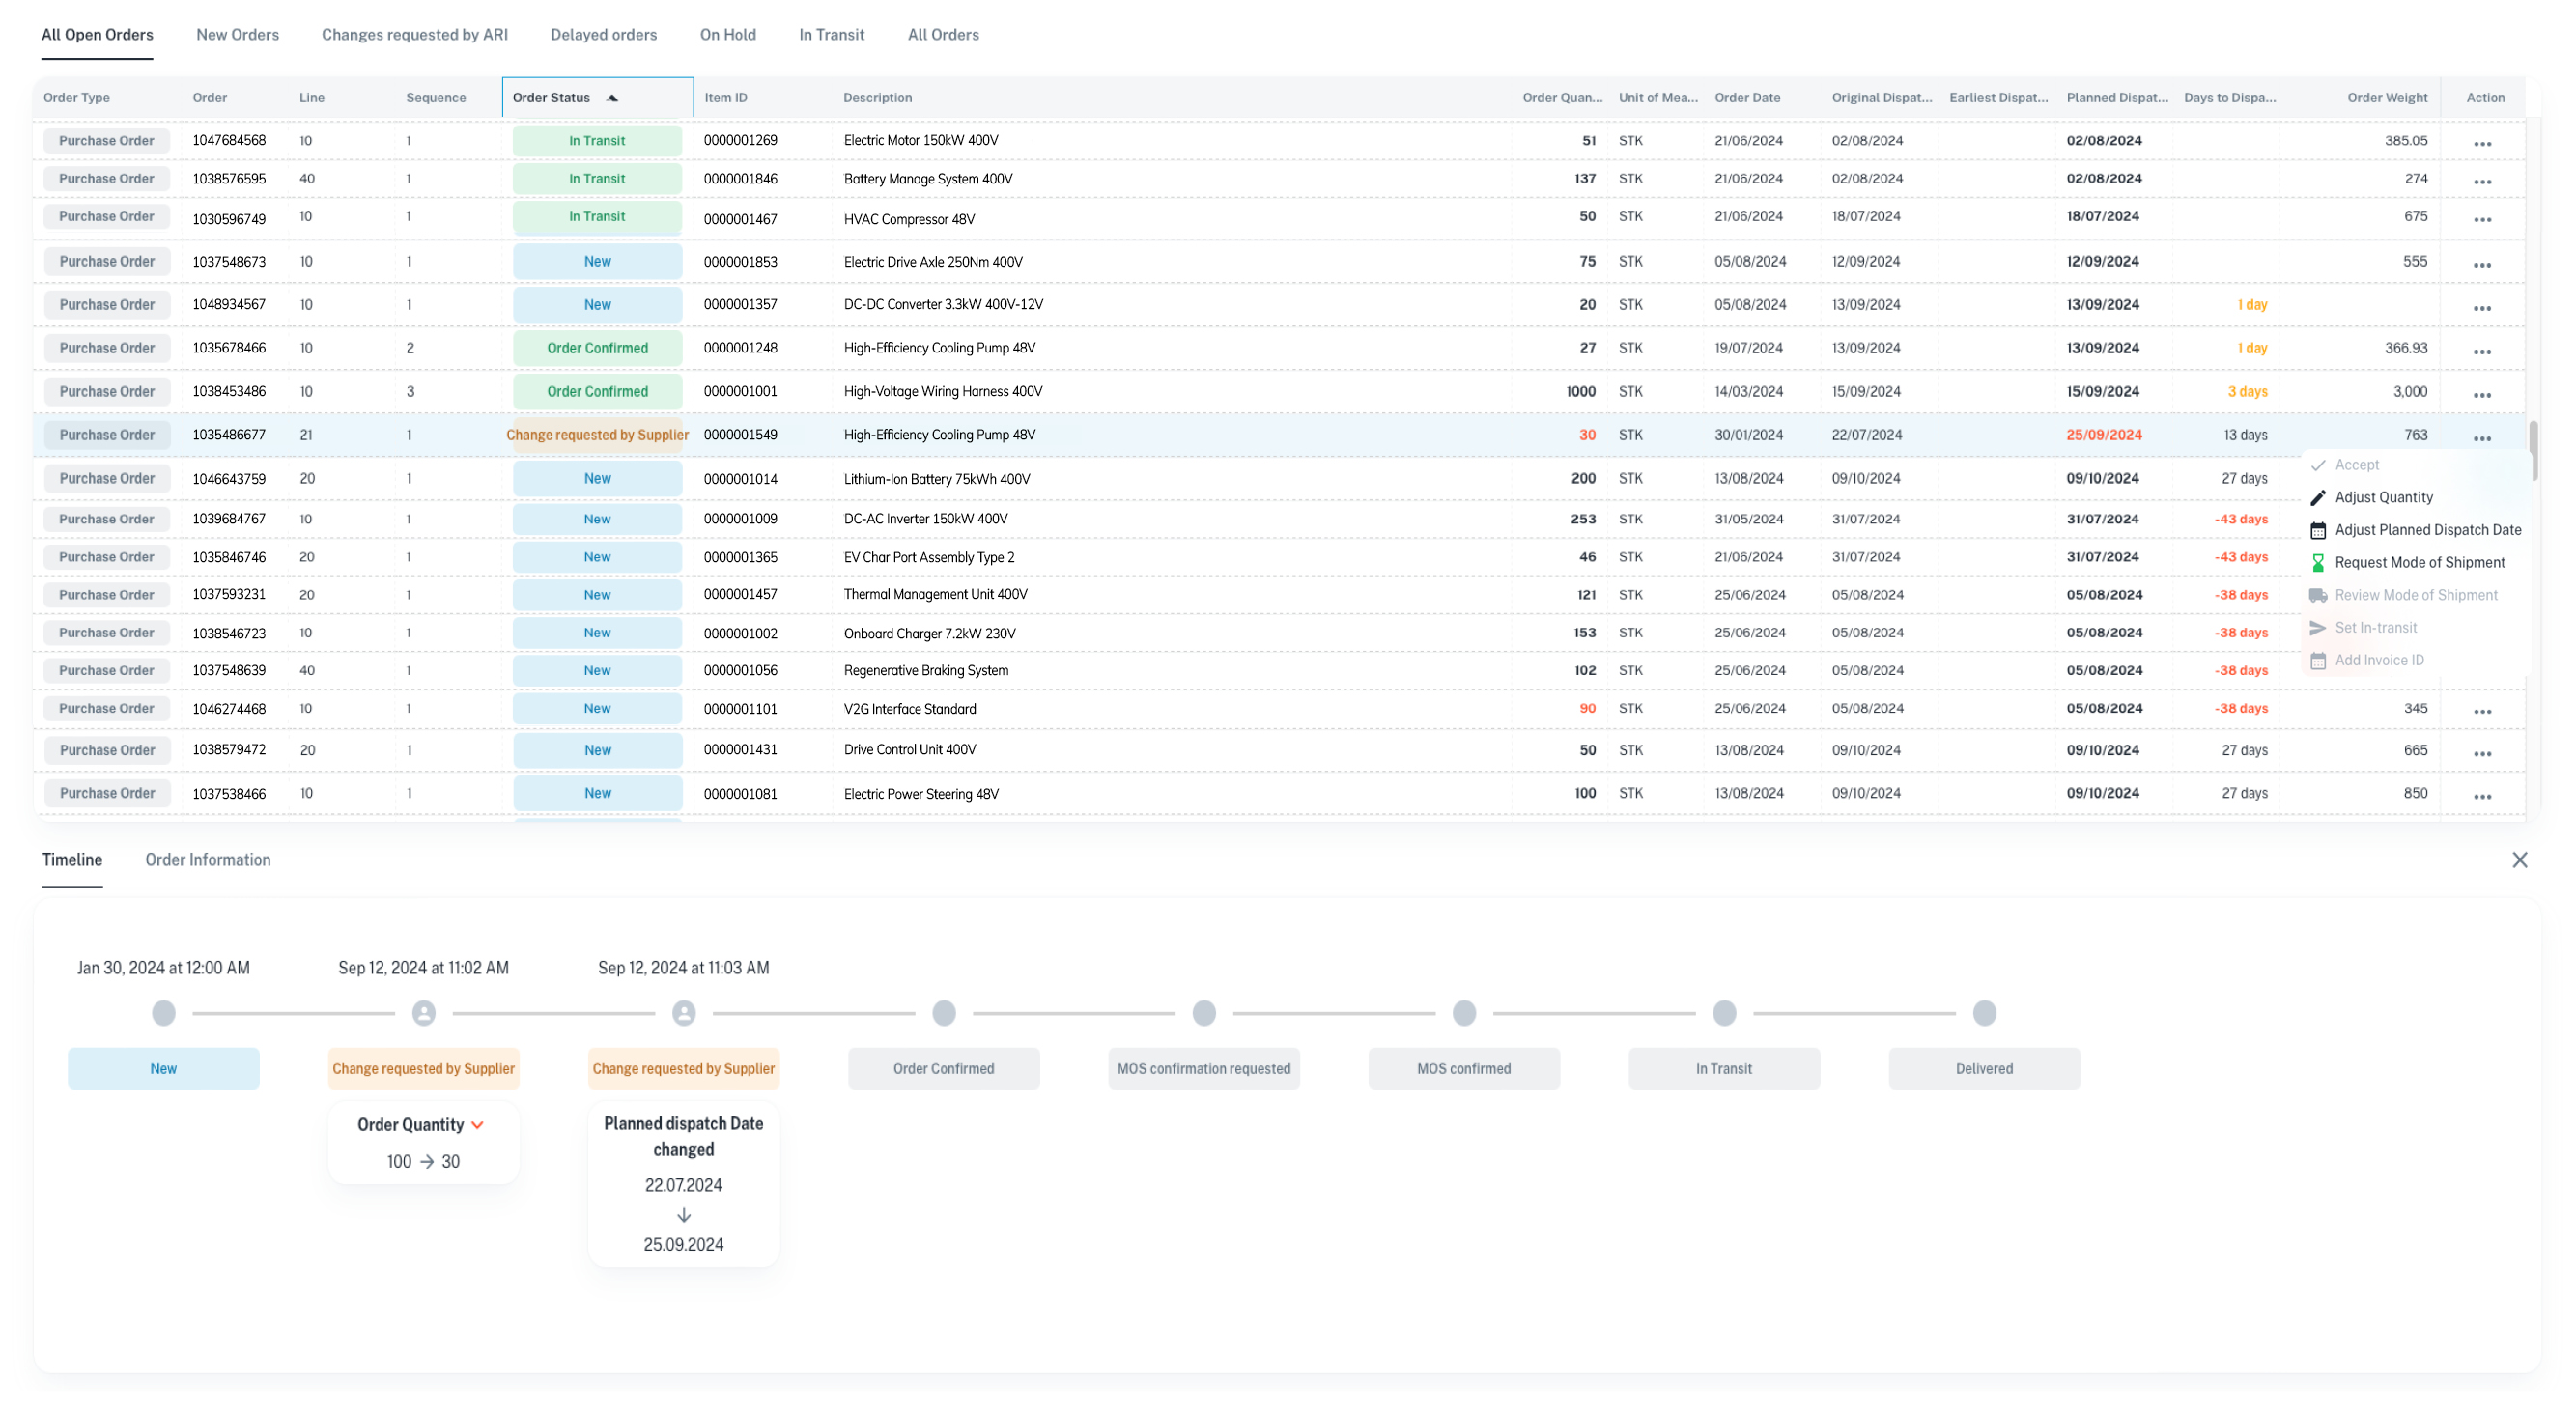This screenshot has width=2576, height=1408.
Task: Choose Adjust Quantity from the action menu
Action: click(x=2384, y=497)
